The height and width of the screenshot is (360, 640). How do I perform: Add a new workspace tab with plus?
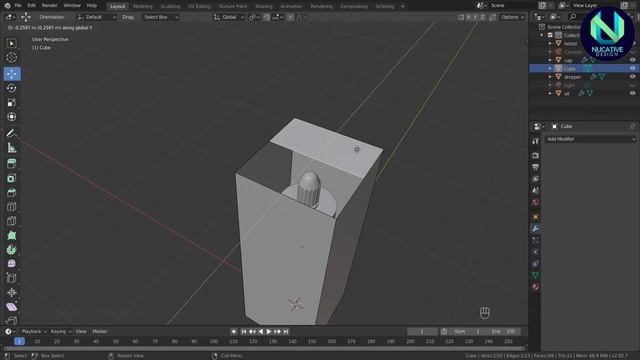point(402,6)
